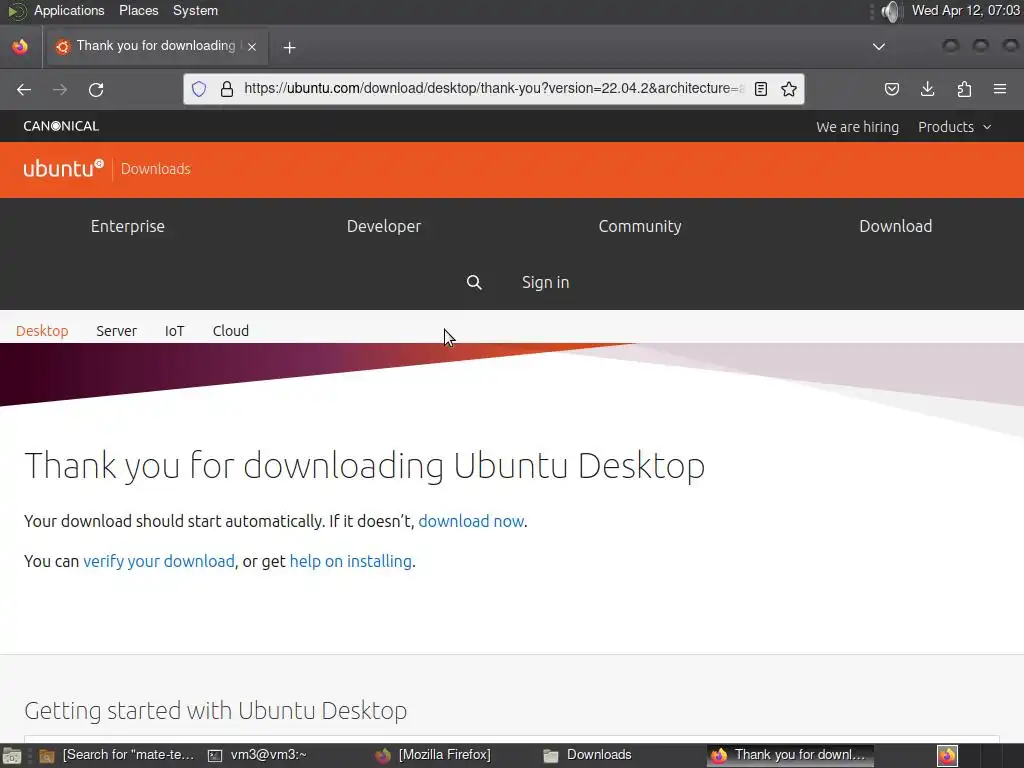This screenshot has width=1024, height=768.
Task: Close the 'Thank you for downloading' tab
Action: coord(252,46)
